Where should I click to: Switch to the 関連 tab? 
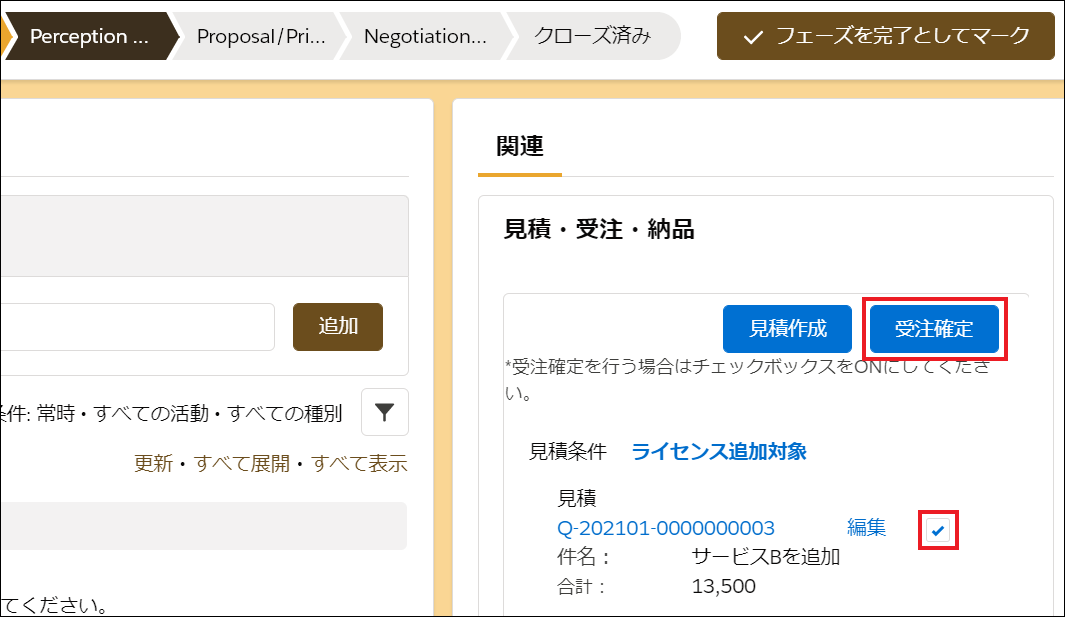point(520,146)
